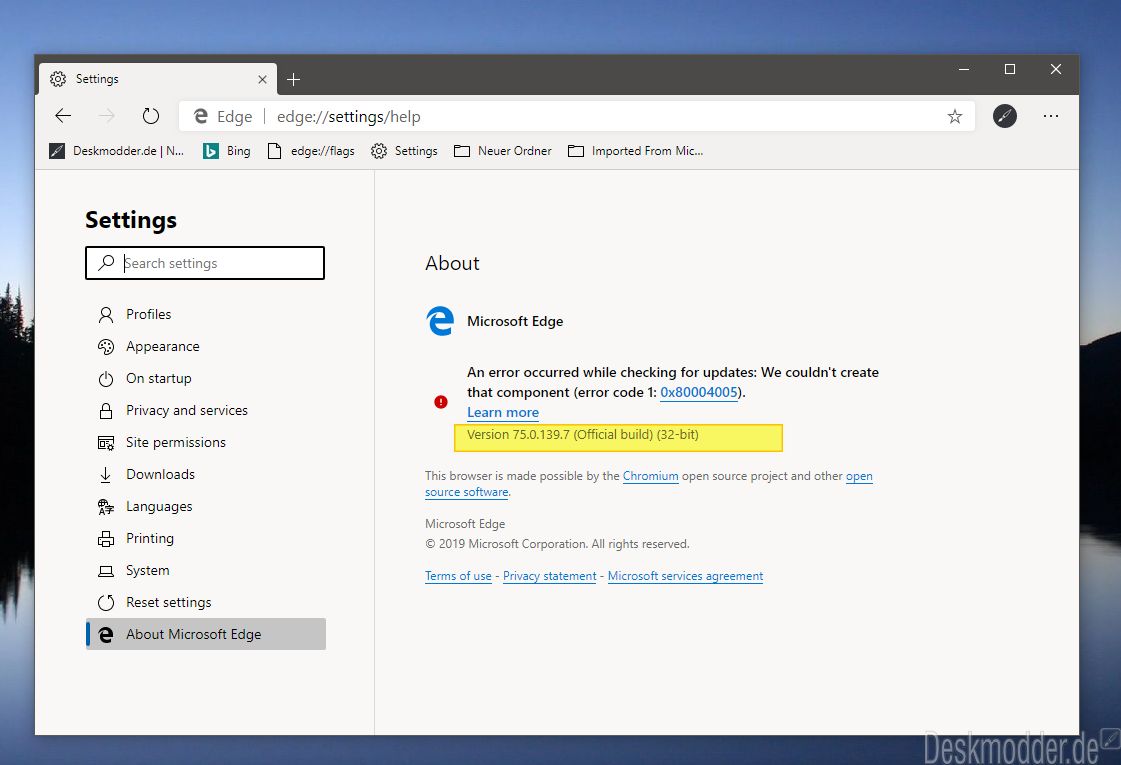Go to Downloads settings

[206, 474]
